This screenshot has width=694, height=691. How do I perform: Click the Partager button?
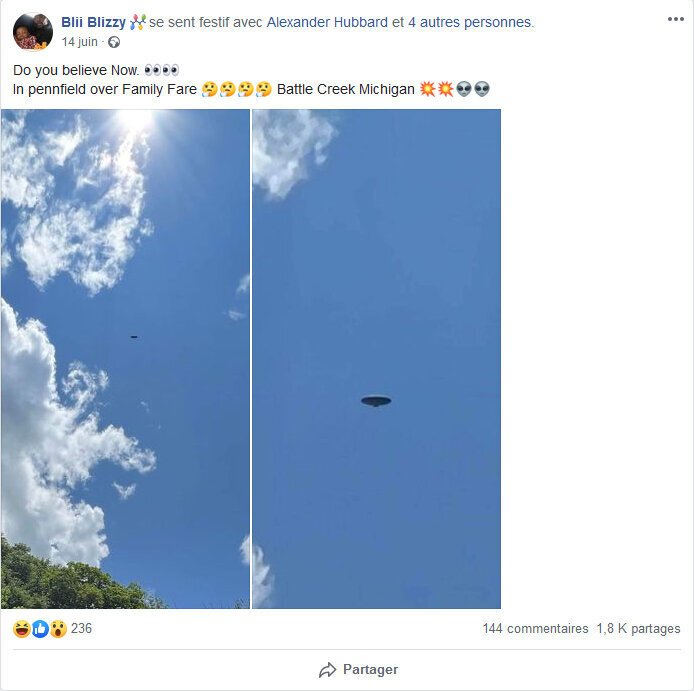[x=358, y=669]
